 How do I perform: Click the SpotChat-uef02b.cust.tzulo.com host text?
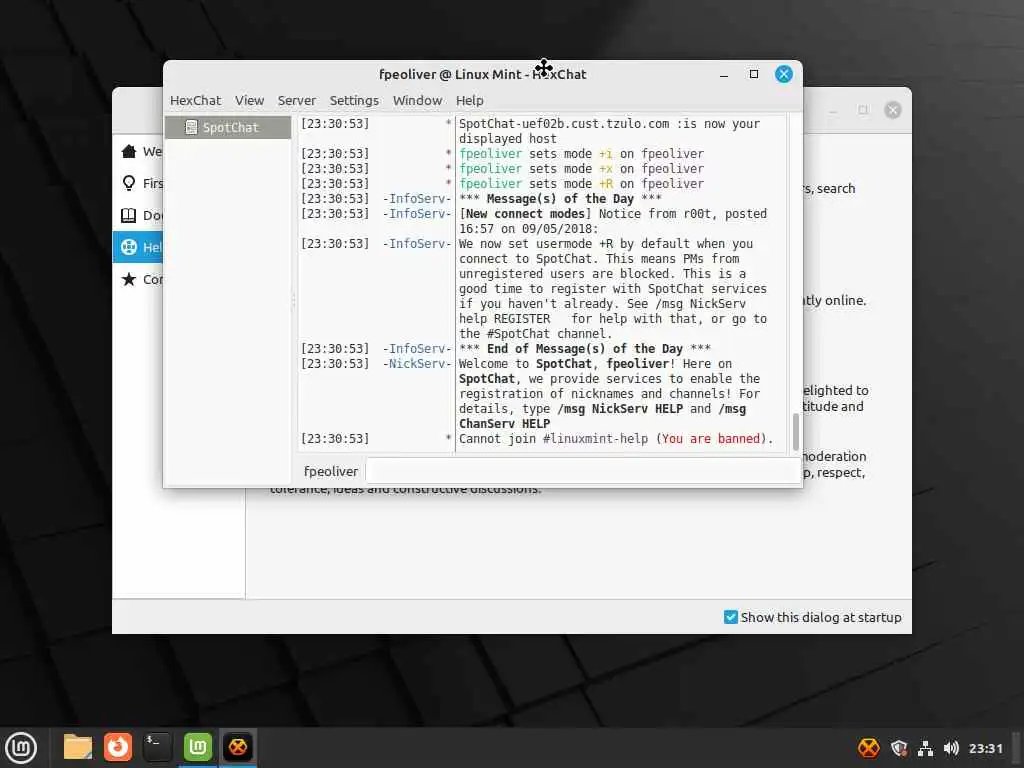(564, 124)
